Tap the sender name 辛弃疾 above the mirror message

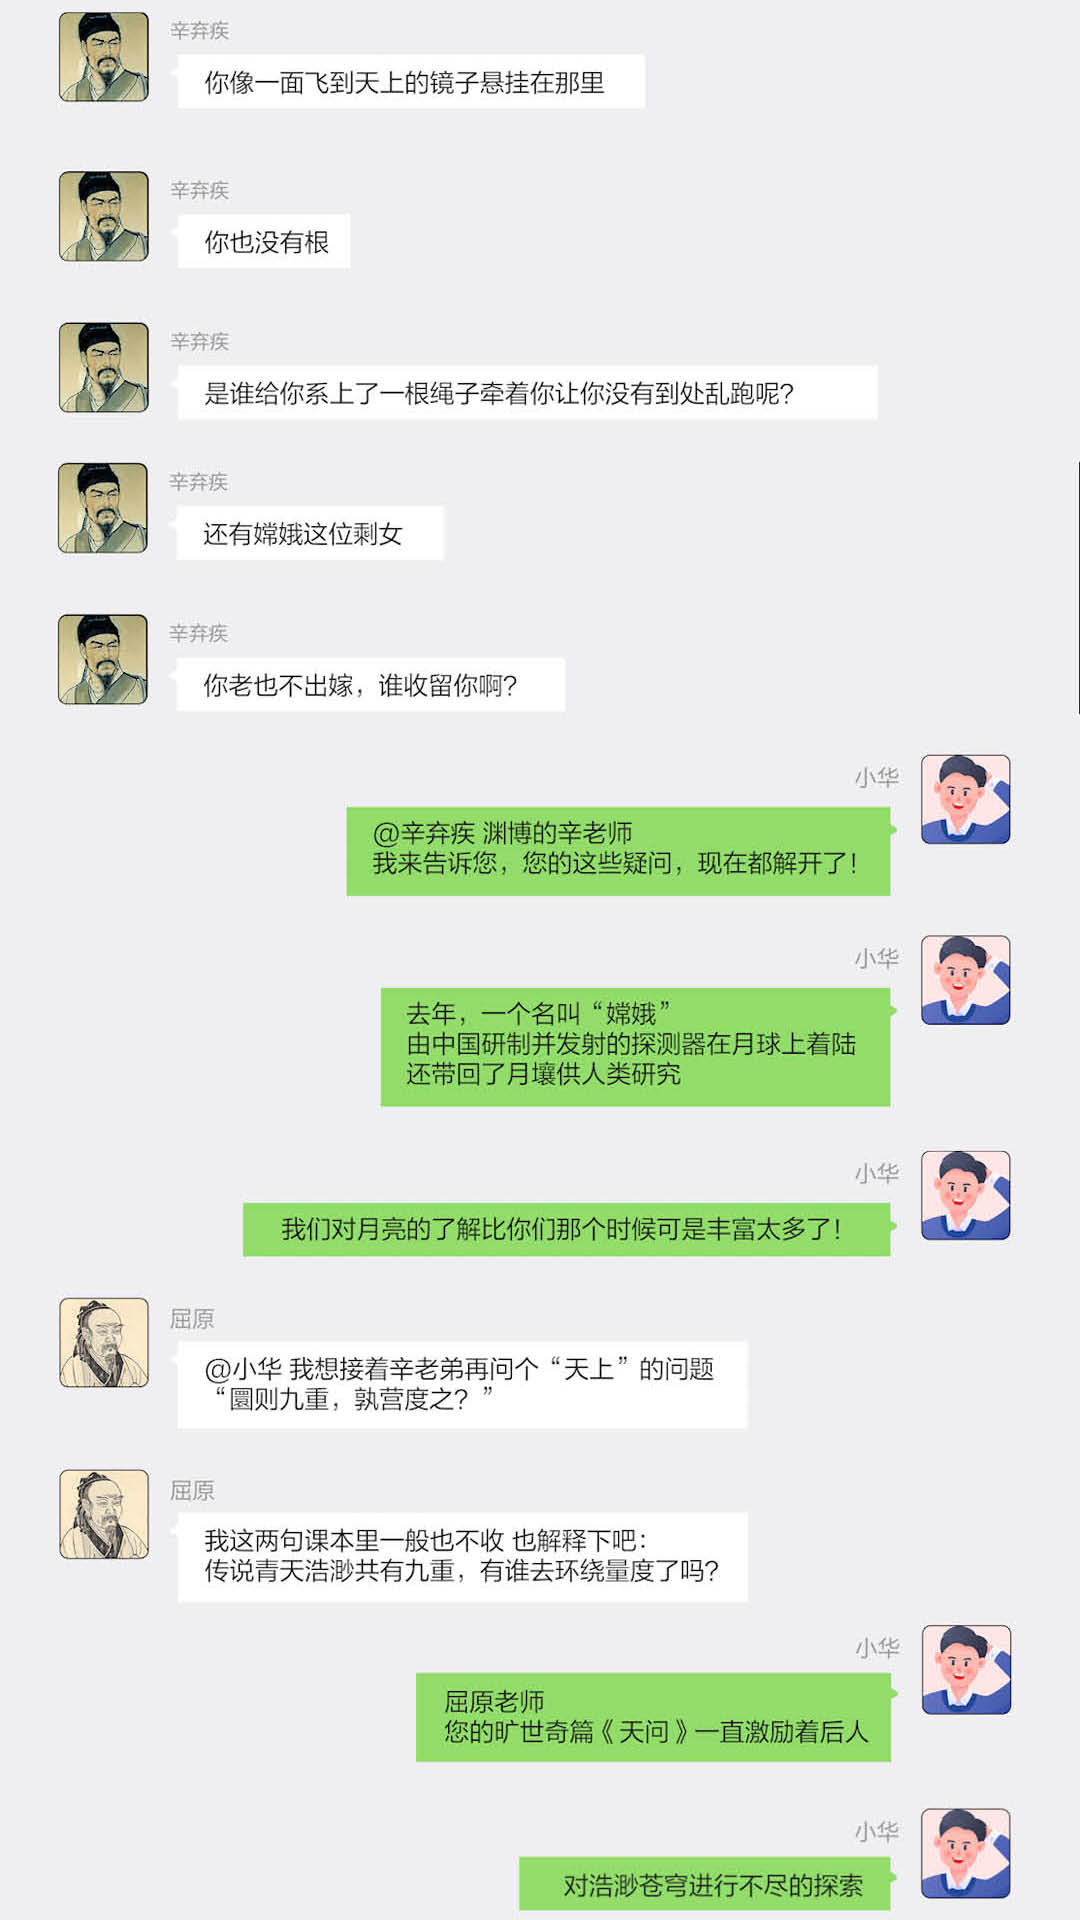200,31
